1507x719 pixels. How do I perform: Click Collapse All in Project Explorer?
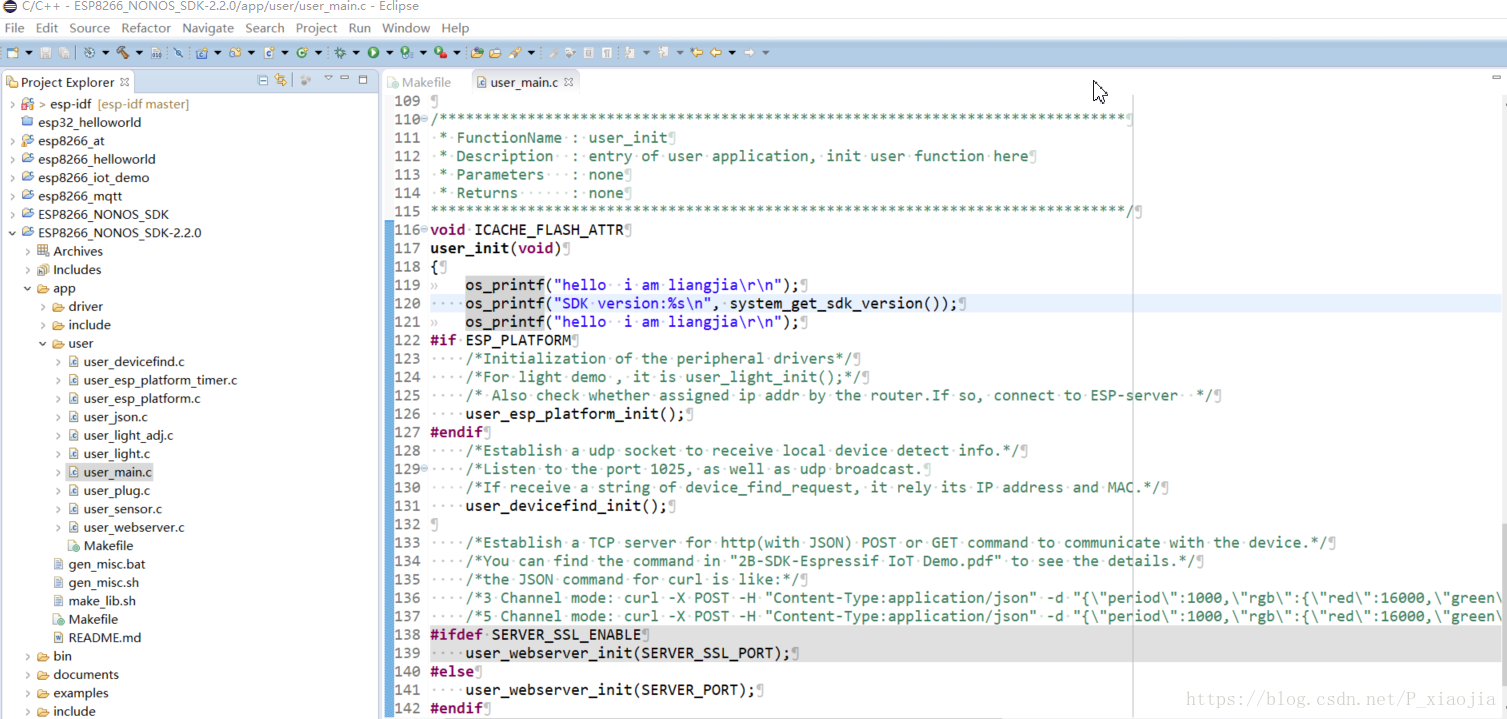[x=263, y=80]
